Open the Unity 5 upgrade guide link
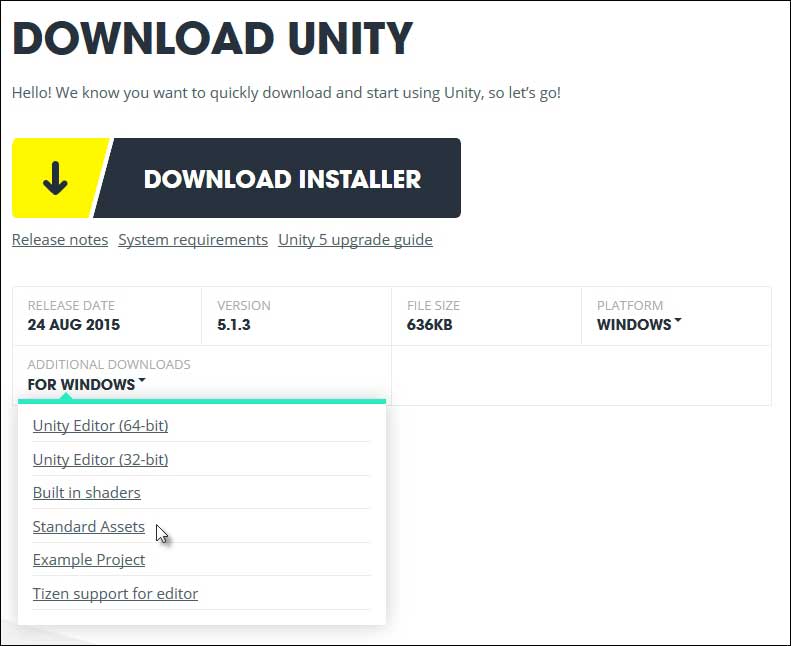This screenshot has width=791, height=646. point(355,240)
